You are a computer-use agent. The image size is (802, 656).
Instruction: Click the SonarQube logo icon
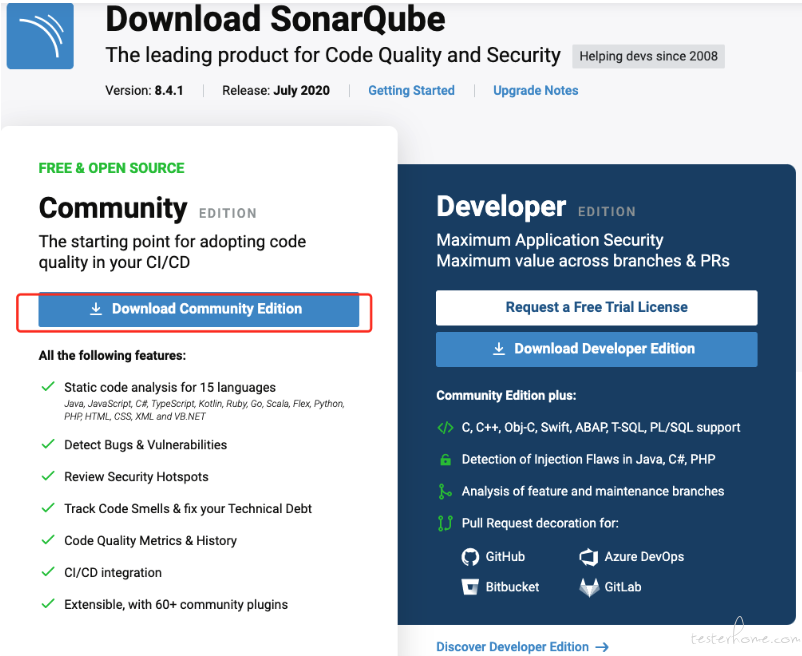click(40, 36)
